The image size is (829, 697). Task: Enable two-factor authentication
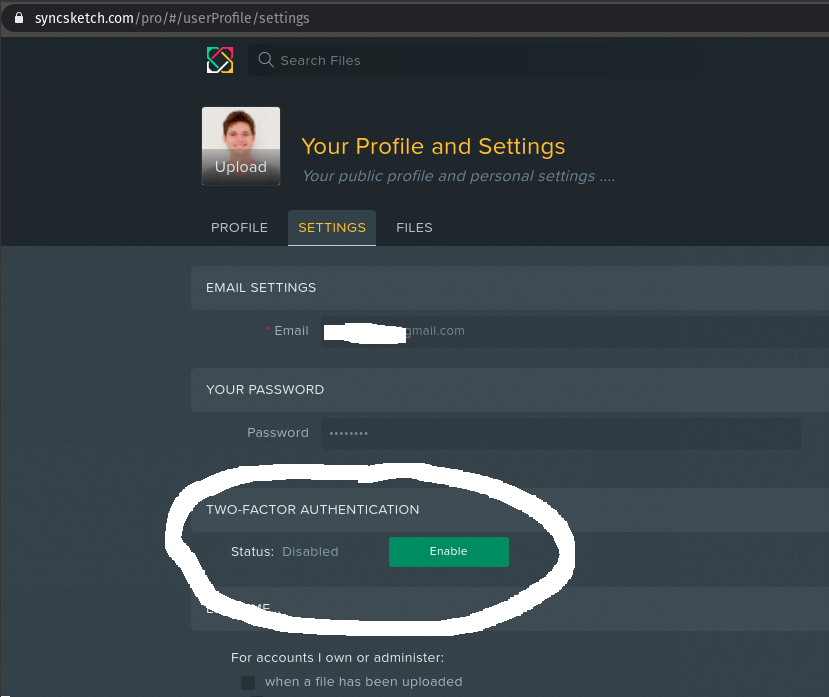pyautogui.click(x=448, y=551)
